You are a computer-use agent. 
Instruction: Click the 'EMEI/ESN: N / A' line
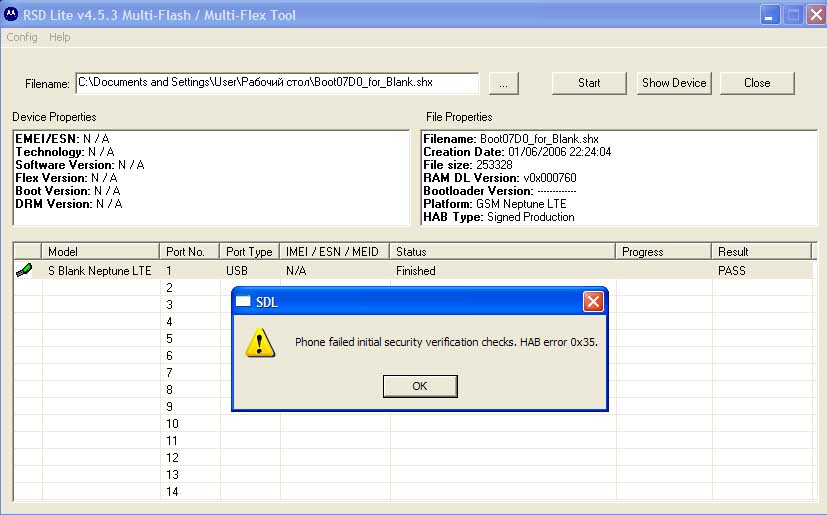(x=62, y=139)
